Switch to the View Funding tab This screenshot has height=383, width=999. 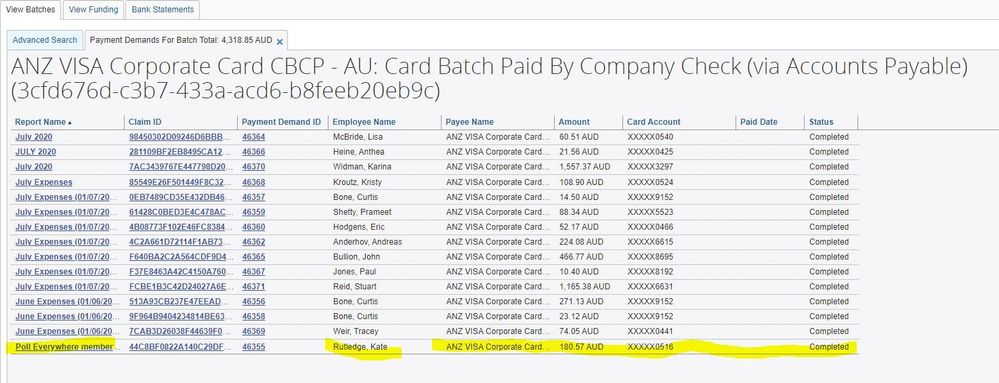(93, 10)
